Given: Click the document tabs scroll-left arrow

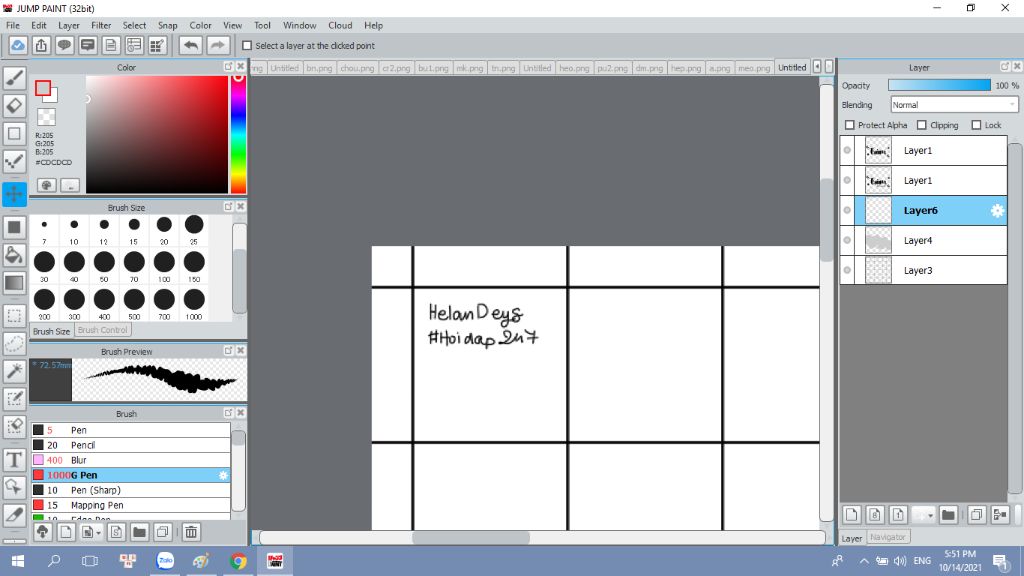Looking at the screenshot, I should (x=817, y=67).
